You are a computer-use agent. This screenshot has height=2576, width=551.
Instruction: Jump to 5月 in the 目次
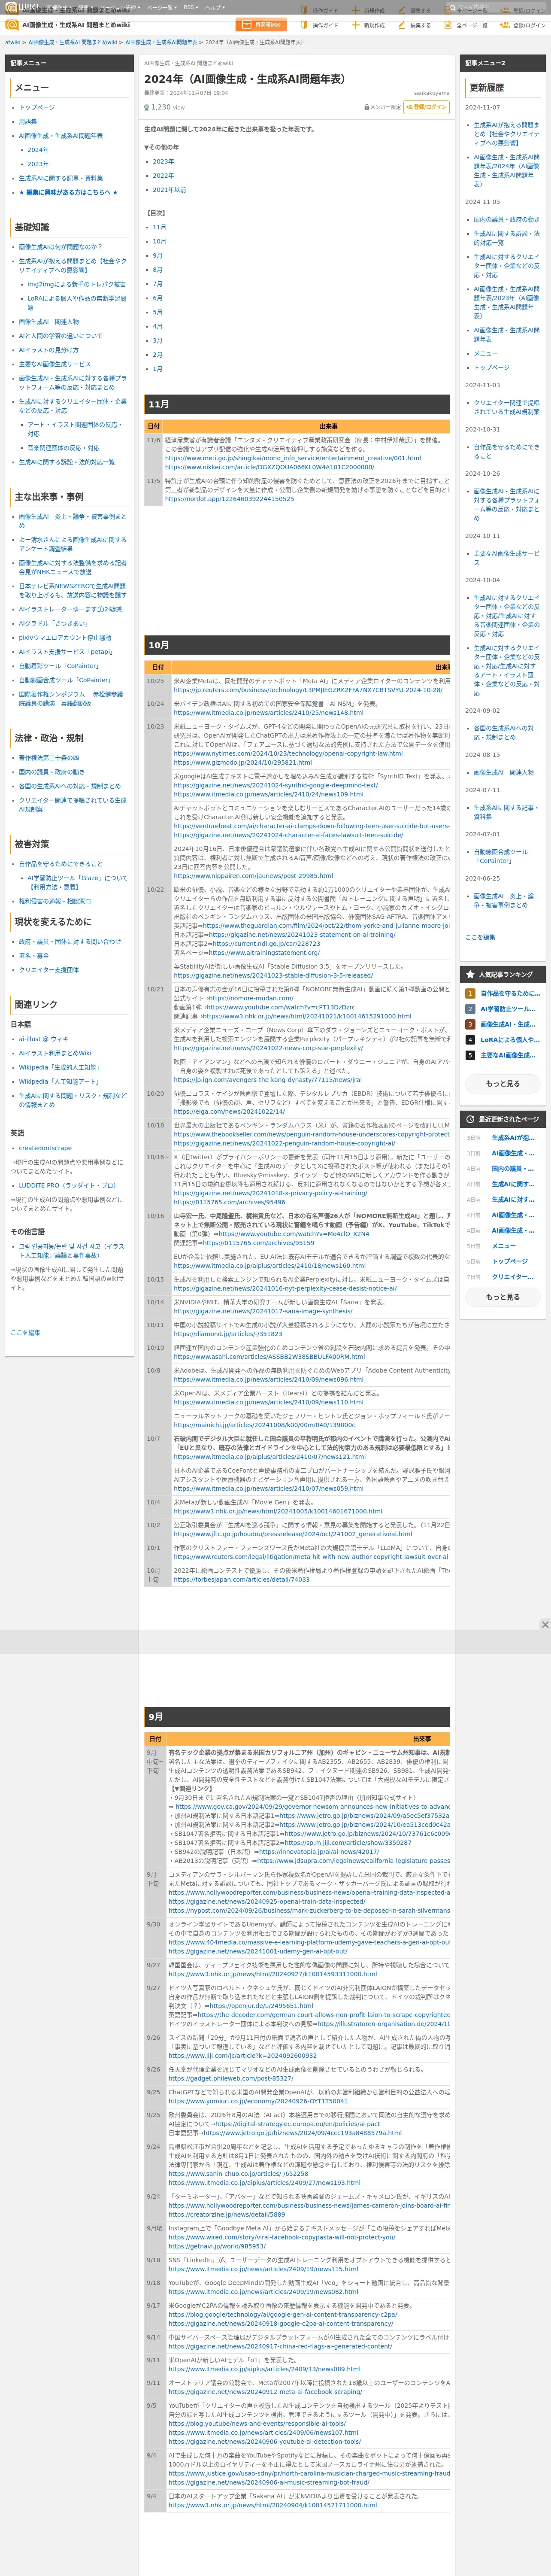pyautogui.click(x=157, y=312)
